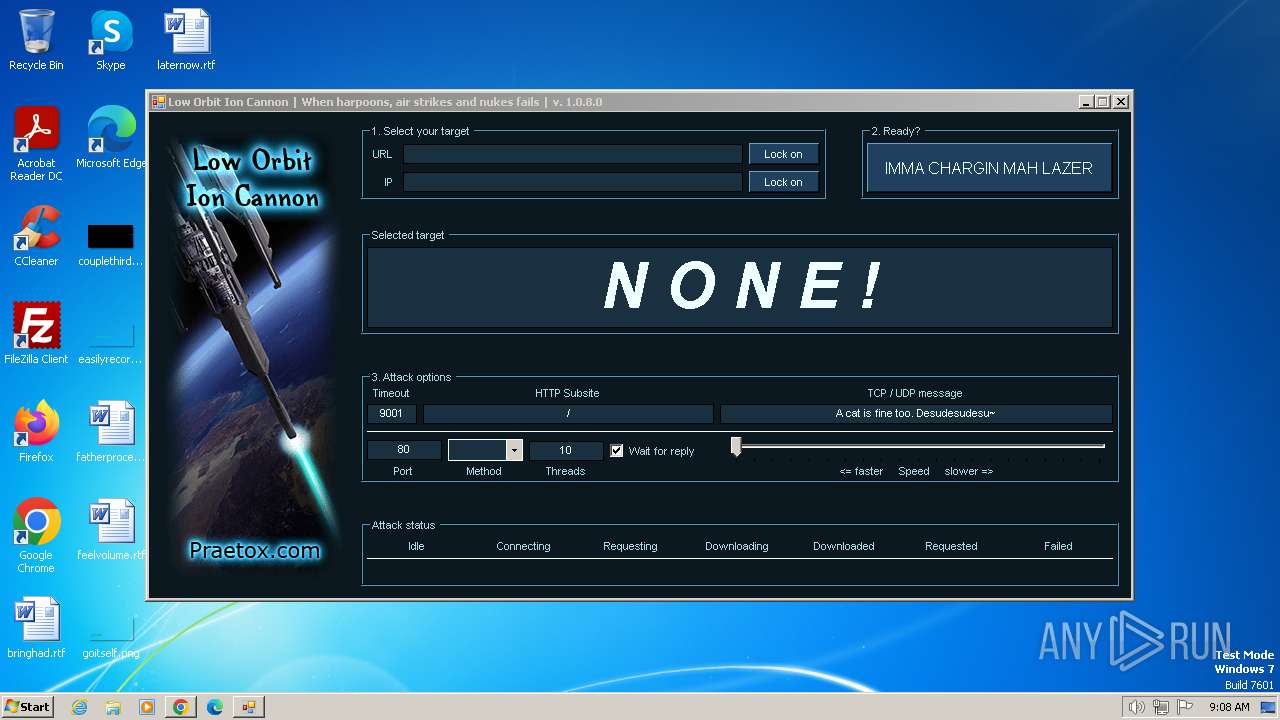Select the fatherproce document icon
The width and height of the screenshot is (1280, 720).
(110, 431)
